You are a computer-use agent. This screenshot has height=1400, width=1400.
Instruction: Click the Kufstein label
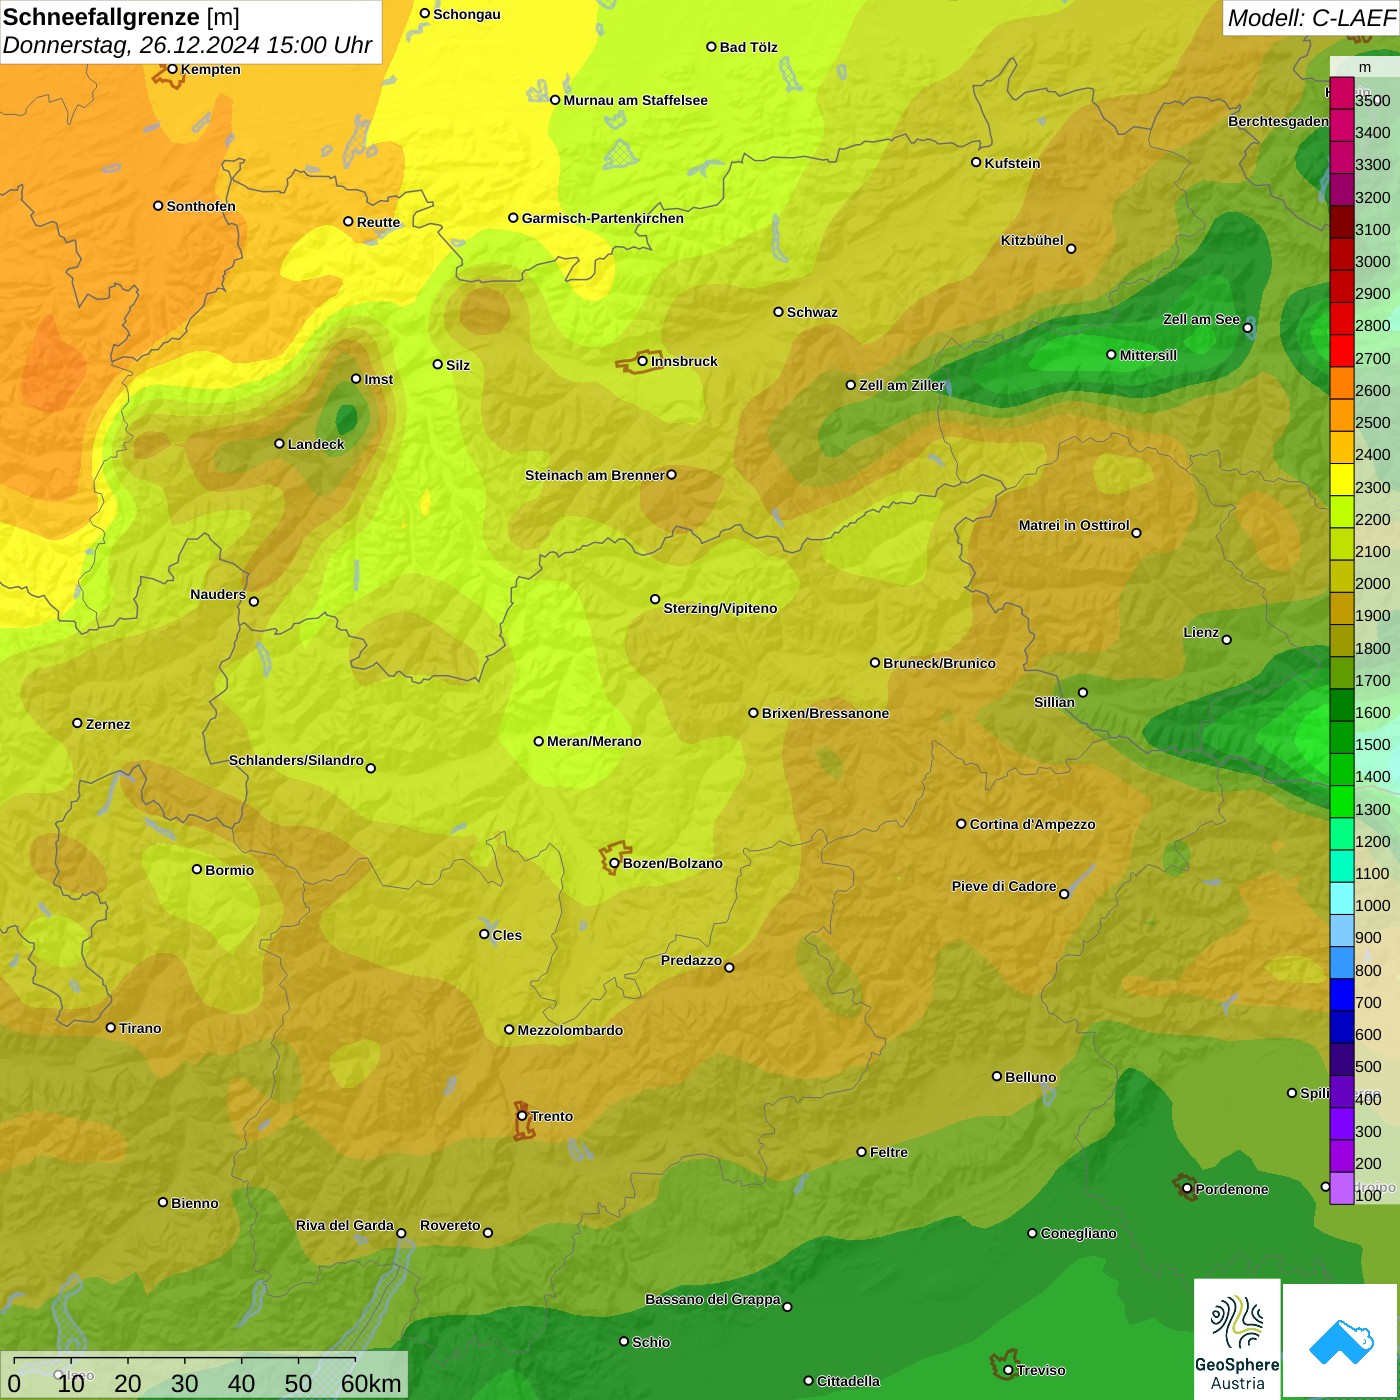point(1012,163)
